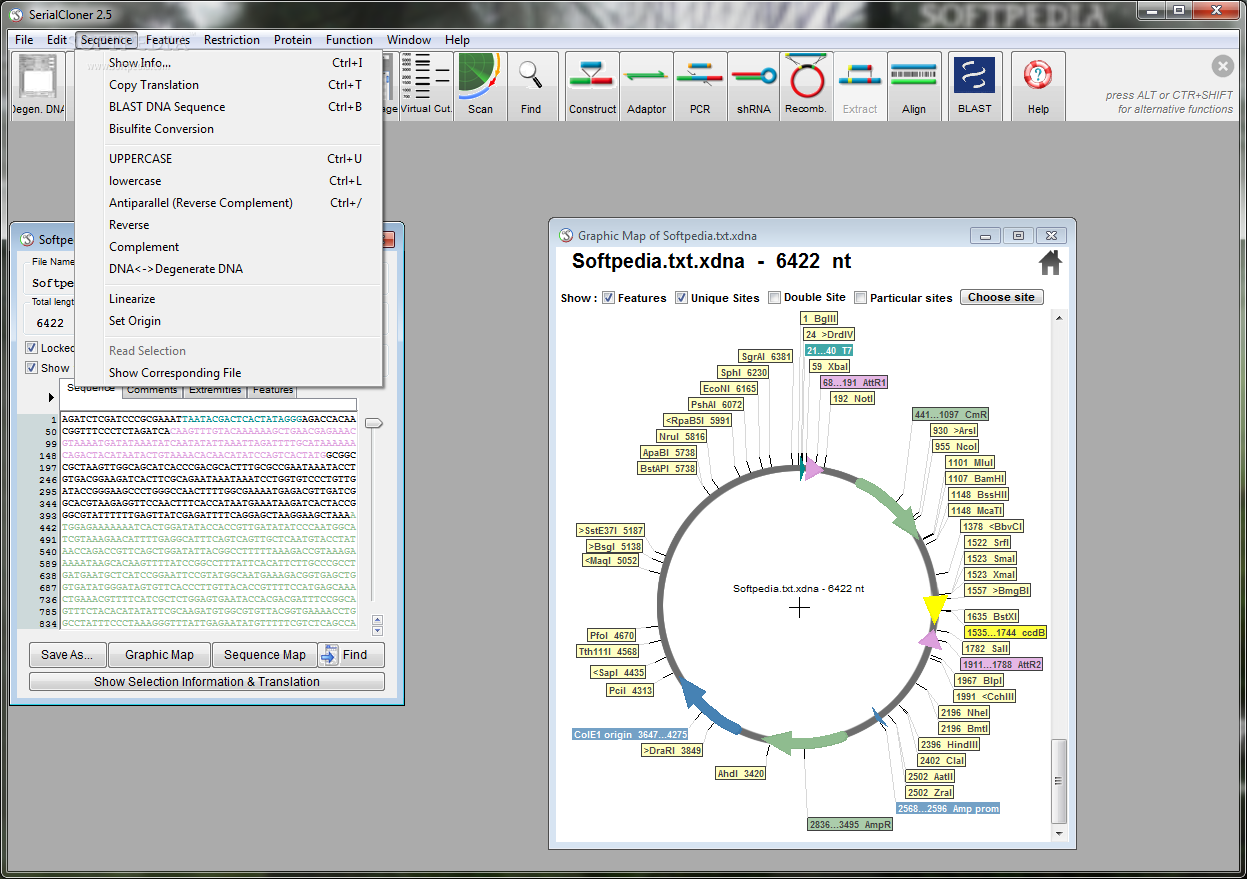
Task: Select the yellow ccdB arrow on the map
Action: click(x=935, y=608)
